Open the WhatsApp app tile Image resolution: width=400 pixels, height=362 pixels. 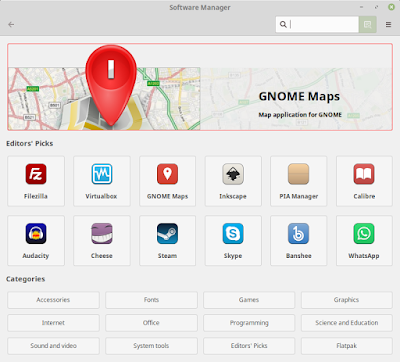coord(364,240)
